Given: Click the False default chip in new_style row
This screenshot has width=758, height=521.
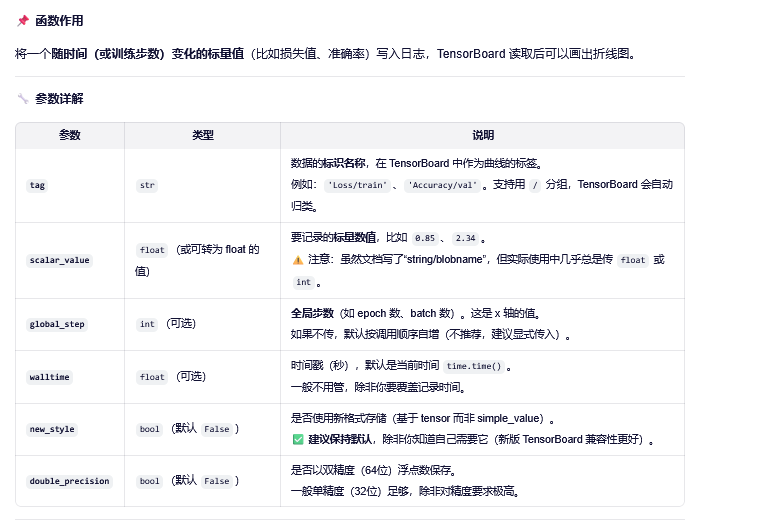Looking at the screenshot, I should coord(217,429).
